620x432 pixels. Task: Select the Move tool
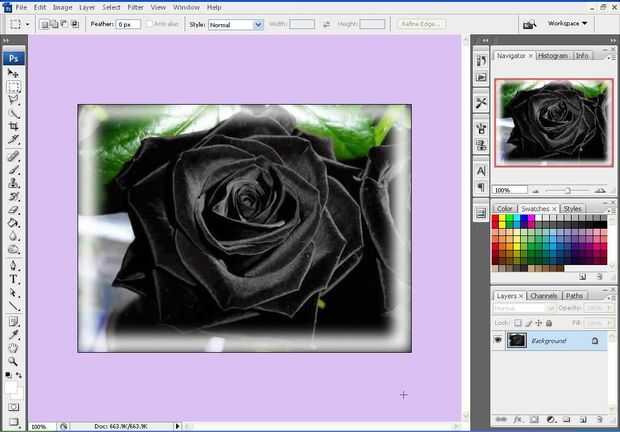click(x=14, y=73)
